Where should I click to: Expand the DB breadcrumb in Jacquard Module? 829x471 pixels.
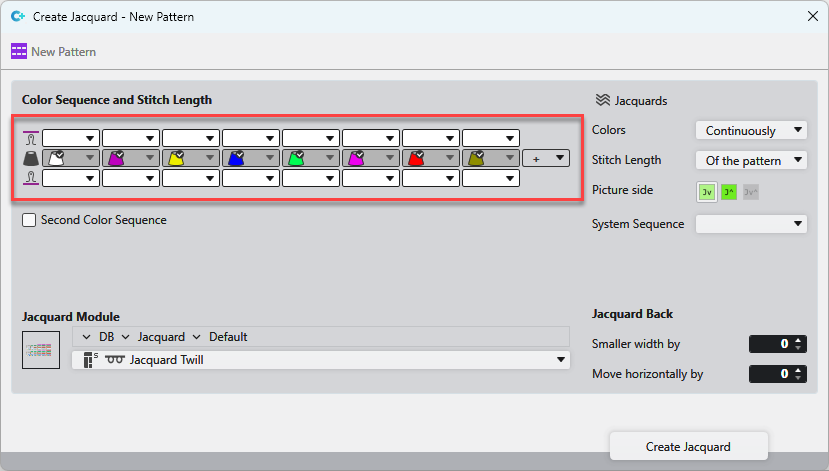pyautogui.click(x=98, y=337)
